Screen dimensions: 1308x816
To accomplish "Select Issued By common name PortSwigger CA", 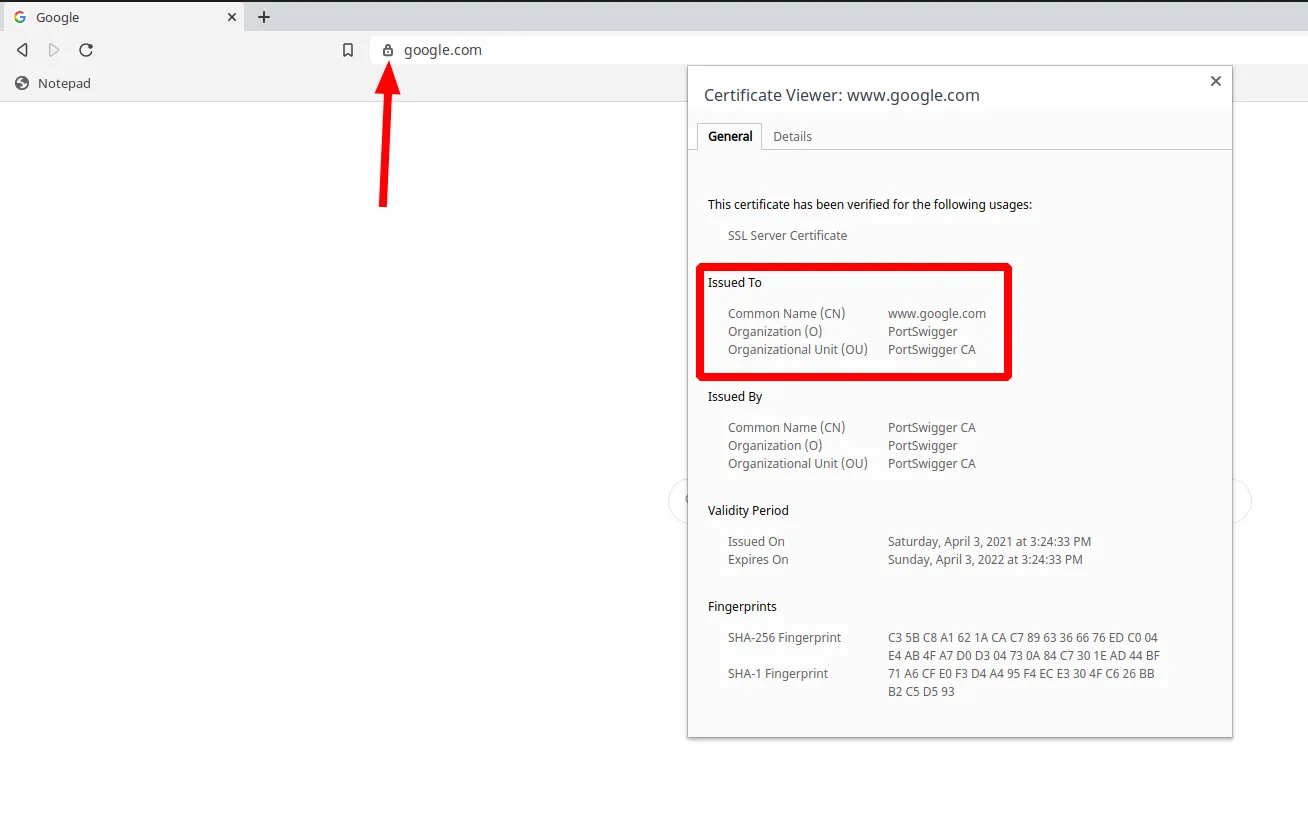I will [931, 427].
